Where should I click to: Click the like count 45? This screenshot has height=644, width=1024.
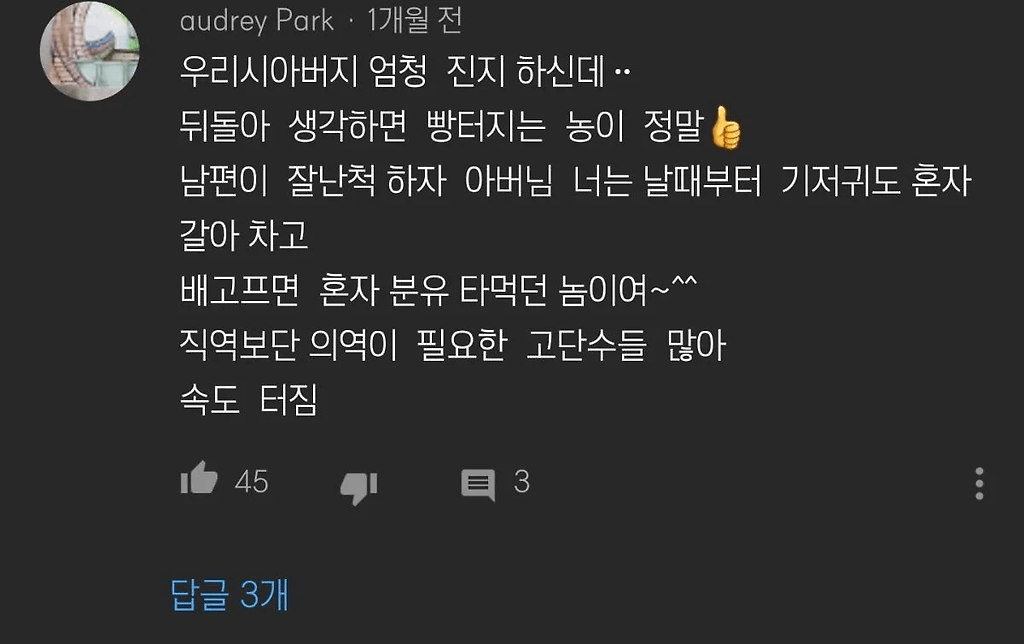coord(251,482)
